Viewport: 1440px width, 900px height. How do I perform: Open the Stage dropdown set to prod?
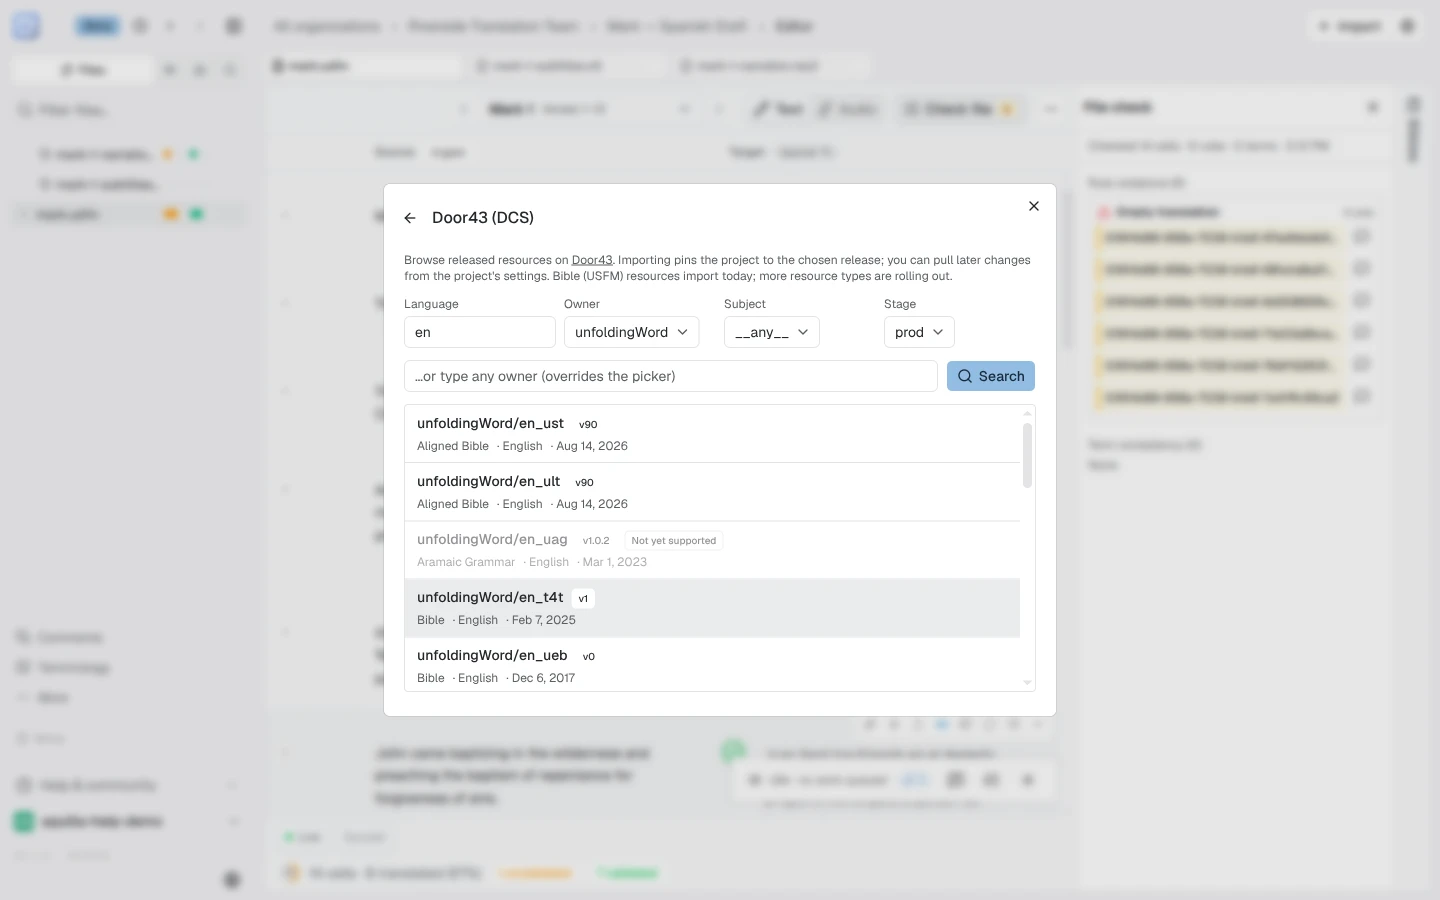pos(919,332)
